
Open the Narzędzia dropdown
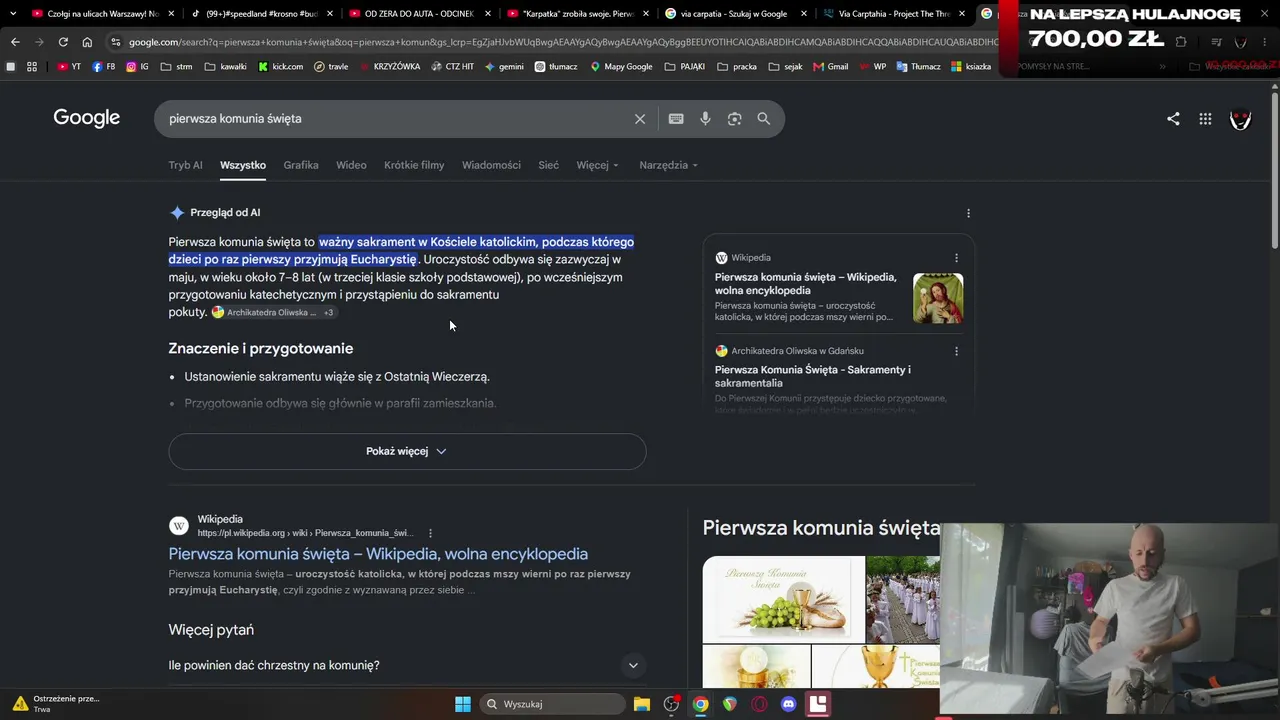(668, 165)
